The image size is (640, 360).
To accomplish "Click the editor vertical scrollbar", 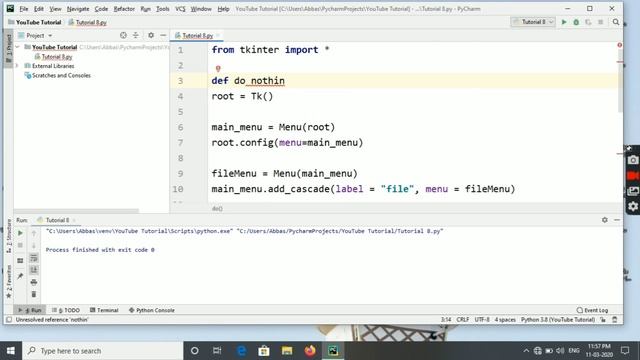I will pos(620,82).
